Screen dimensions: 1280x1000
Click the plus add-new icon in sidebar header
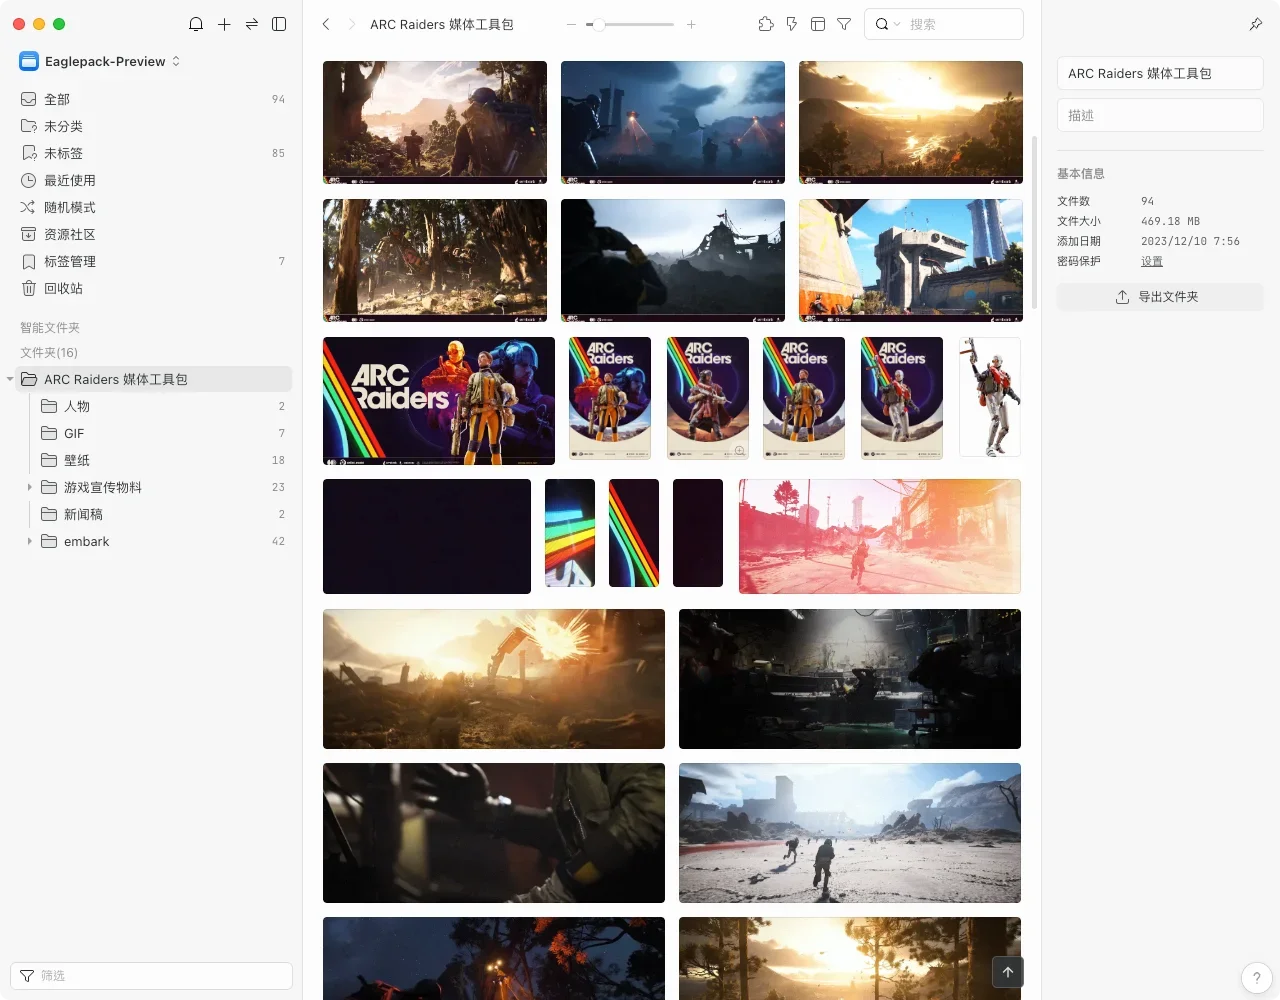[224, 24]
